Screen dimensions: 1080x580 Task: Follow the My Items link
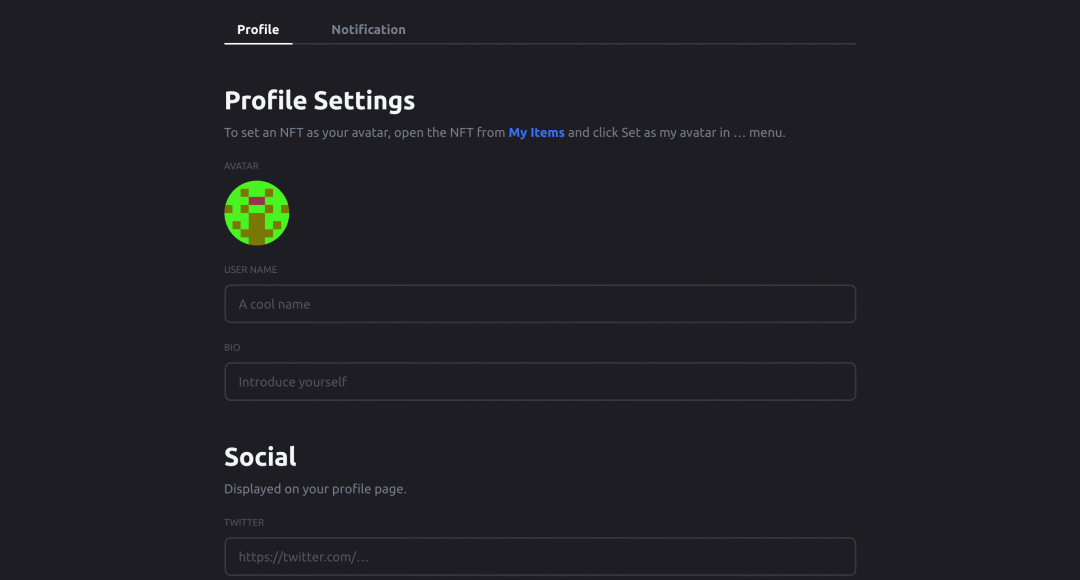point(536,133)
